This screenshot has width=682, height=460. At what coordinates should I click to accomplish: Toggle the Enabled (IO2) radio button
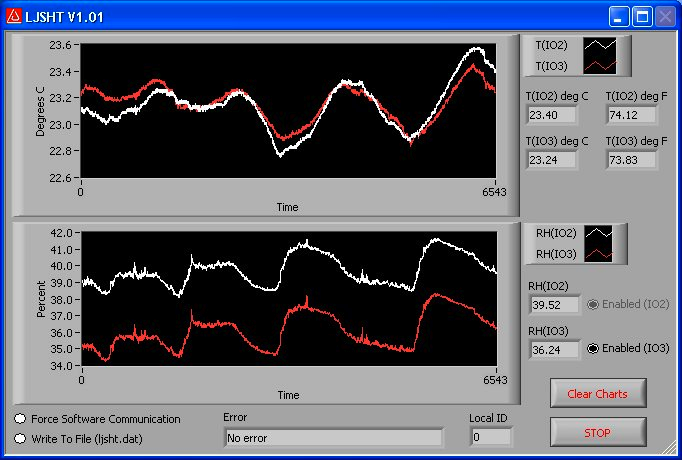tap(592, 304)
